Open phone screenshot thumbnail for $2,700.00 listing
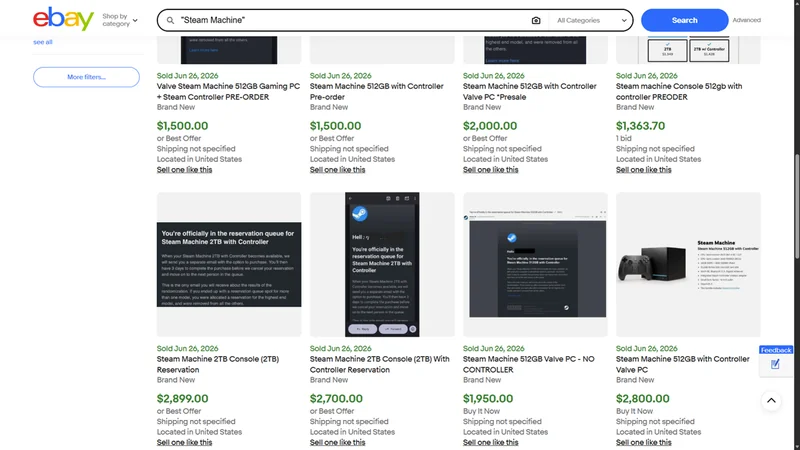 [x=382, y=264]
